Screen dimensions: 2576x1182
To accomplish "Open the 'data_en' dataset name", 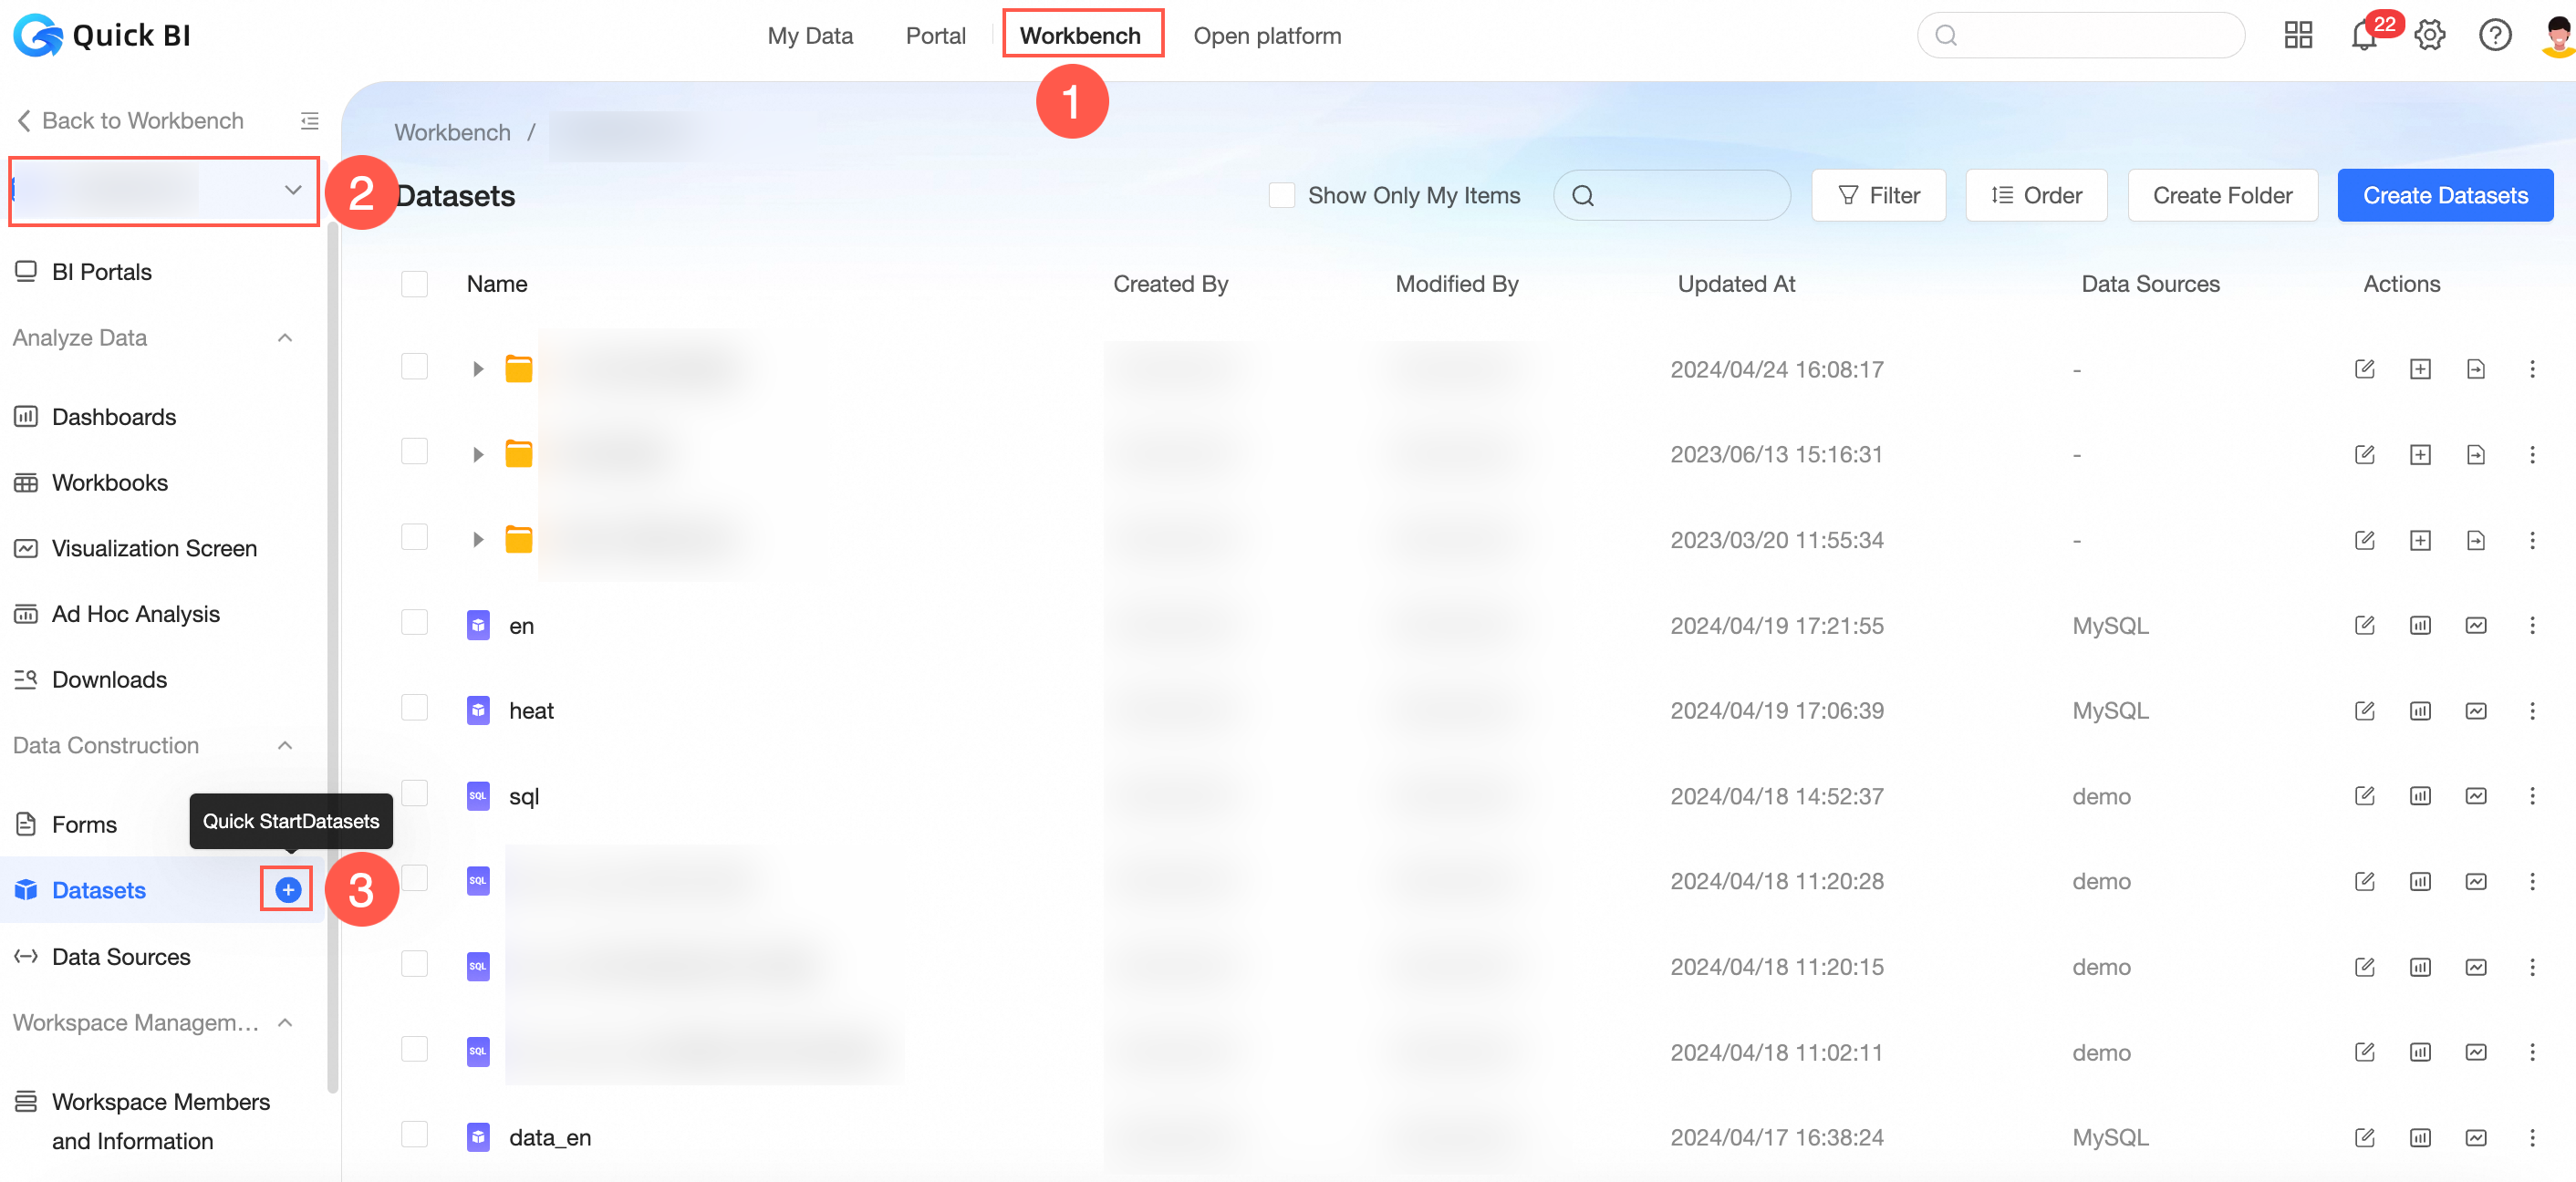I will 550,1137.
